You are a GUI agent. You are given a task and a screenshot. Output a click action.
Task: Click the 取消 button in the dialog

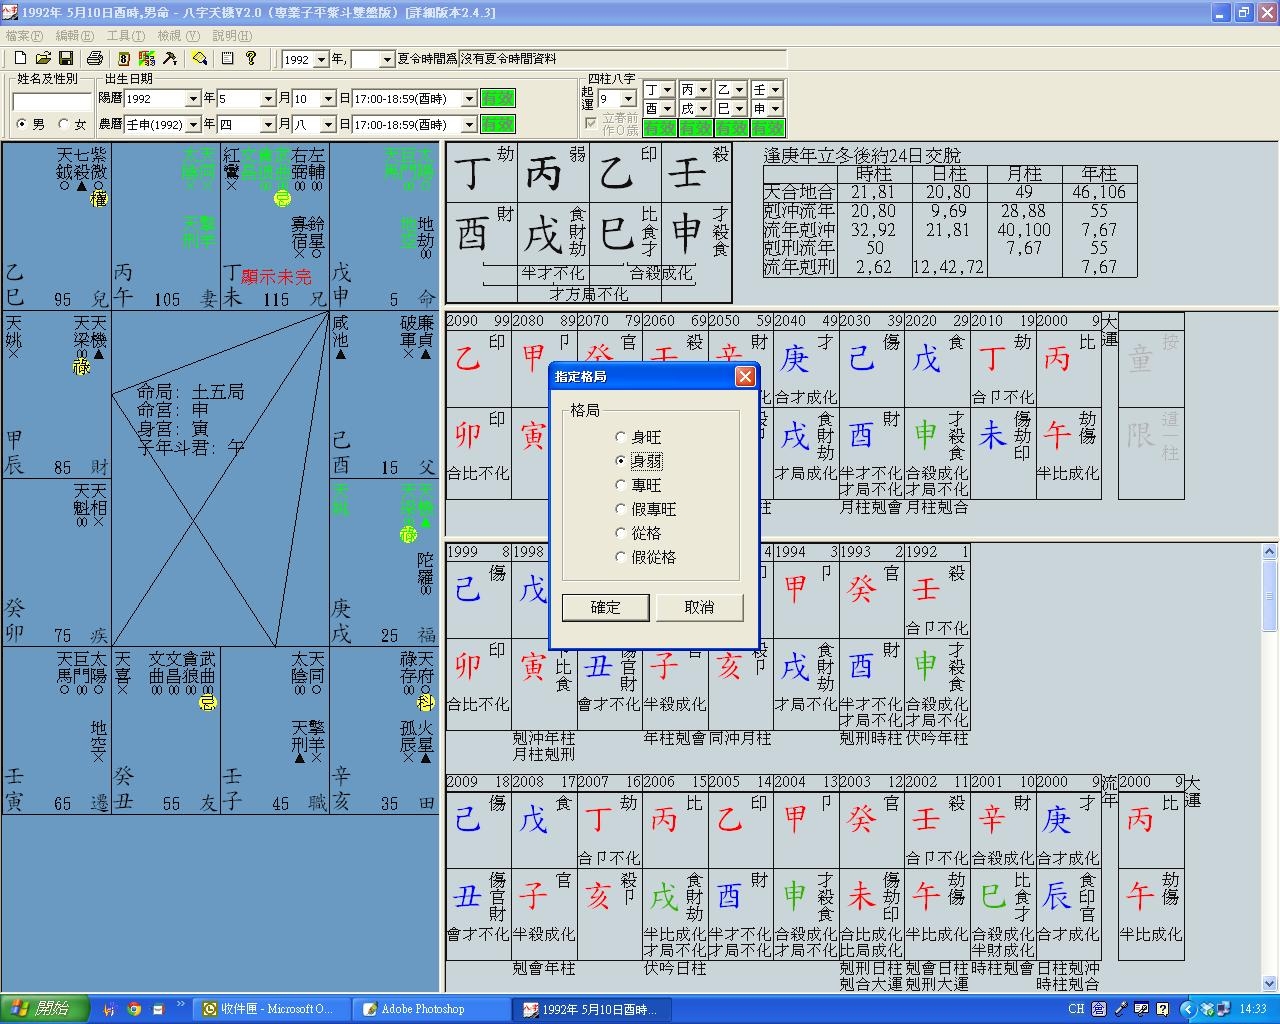[x=699, y=607]
